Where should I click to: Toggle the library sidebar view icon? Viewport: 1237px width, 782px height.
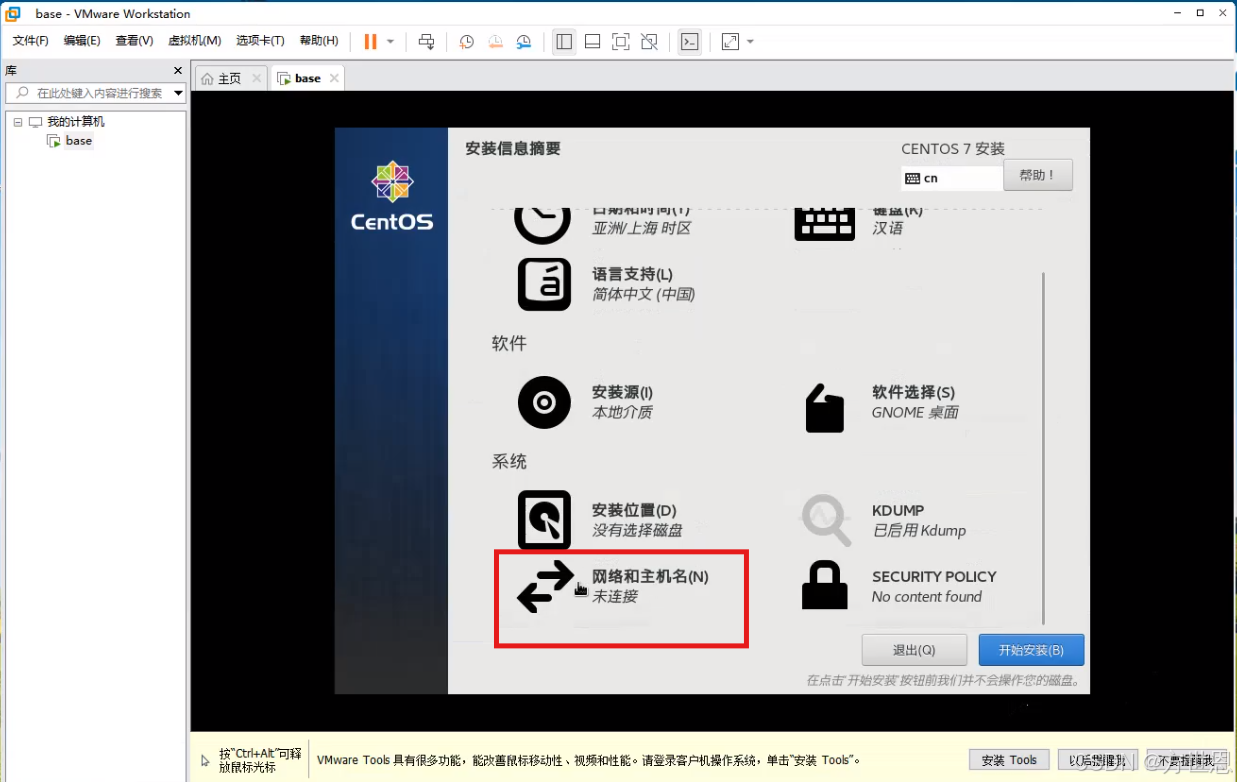click(x=564, y=41)
